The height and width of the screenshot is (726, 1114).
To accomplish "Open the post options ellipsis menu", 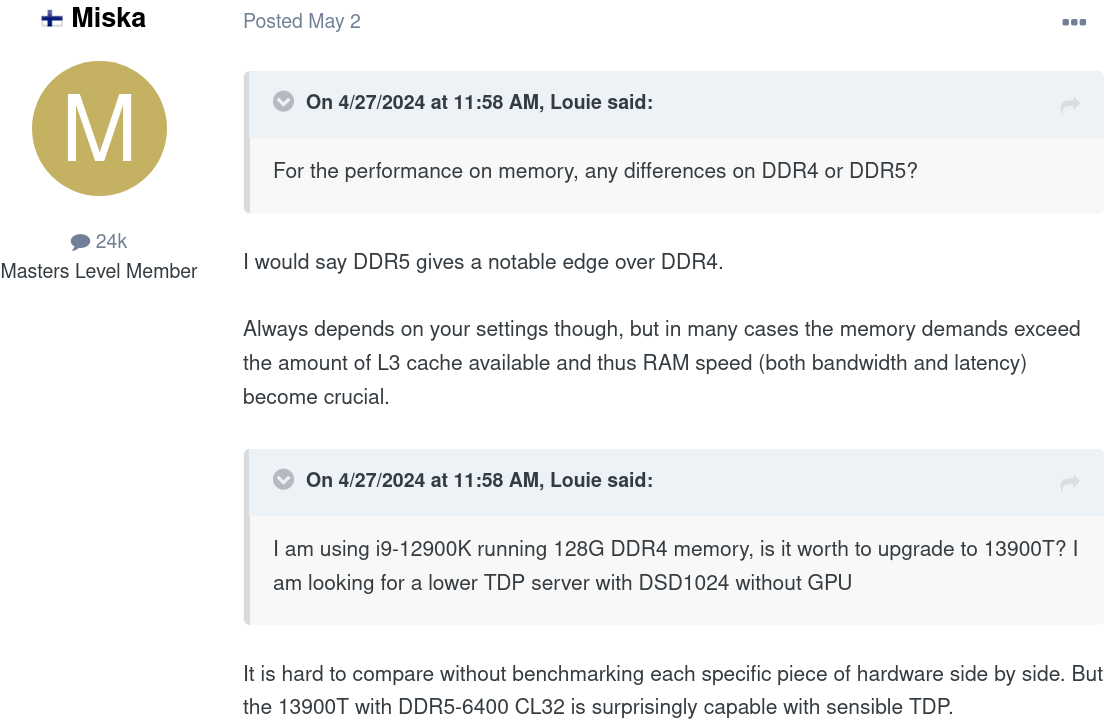I will point(1074,22).
